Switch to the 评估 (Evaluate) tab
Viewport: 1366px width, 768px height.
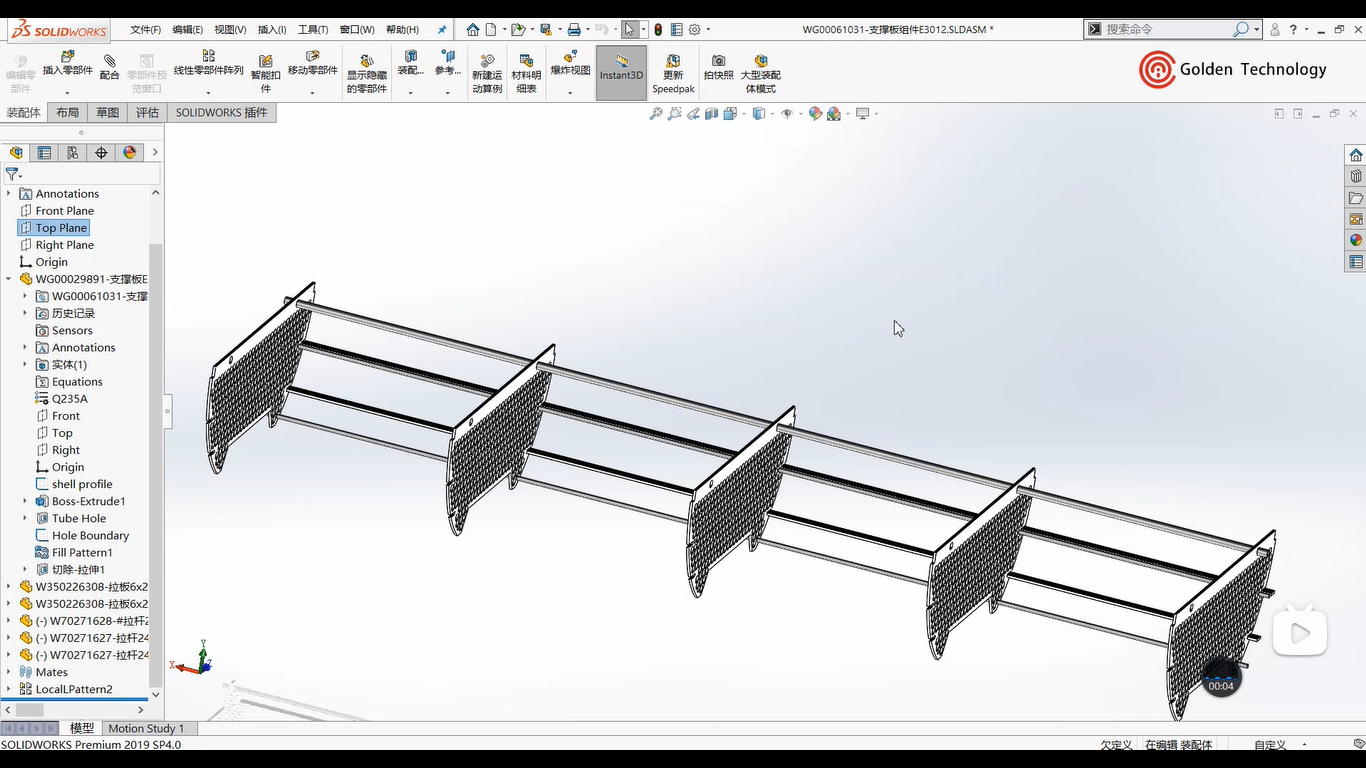[x=147, y=113]
